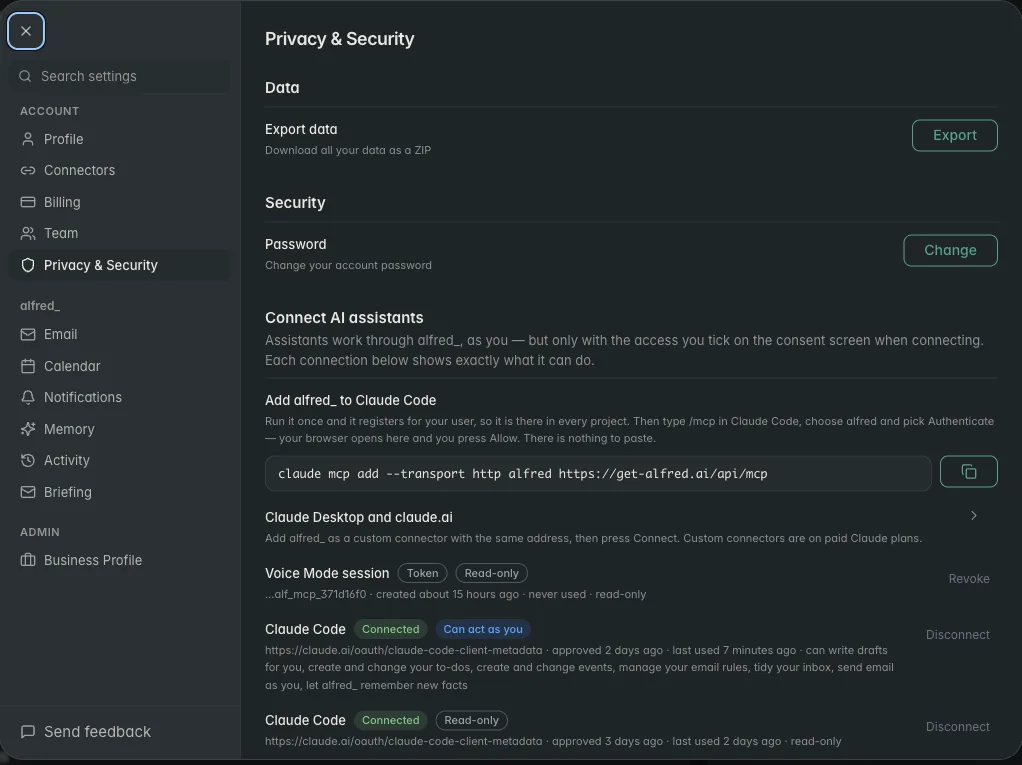
Task: Open Activity settings label
Action: tap(66, 460)
